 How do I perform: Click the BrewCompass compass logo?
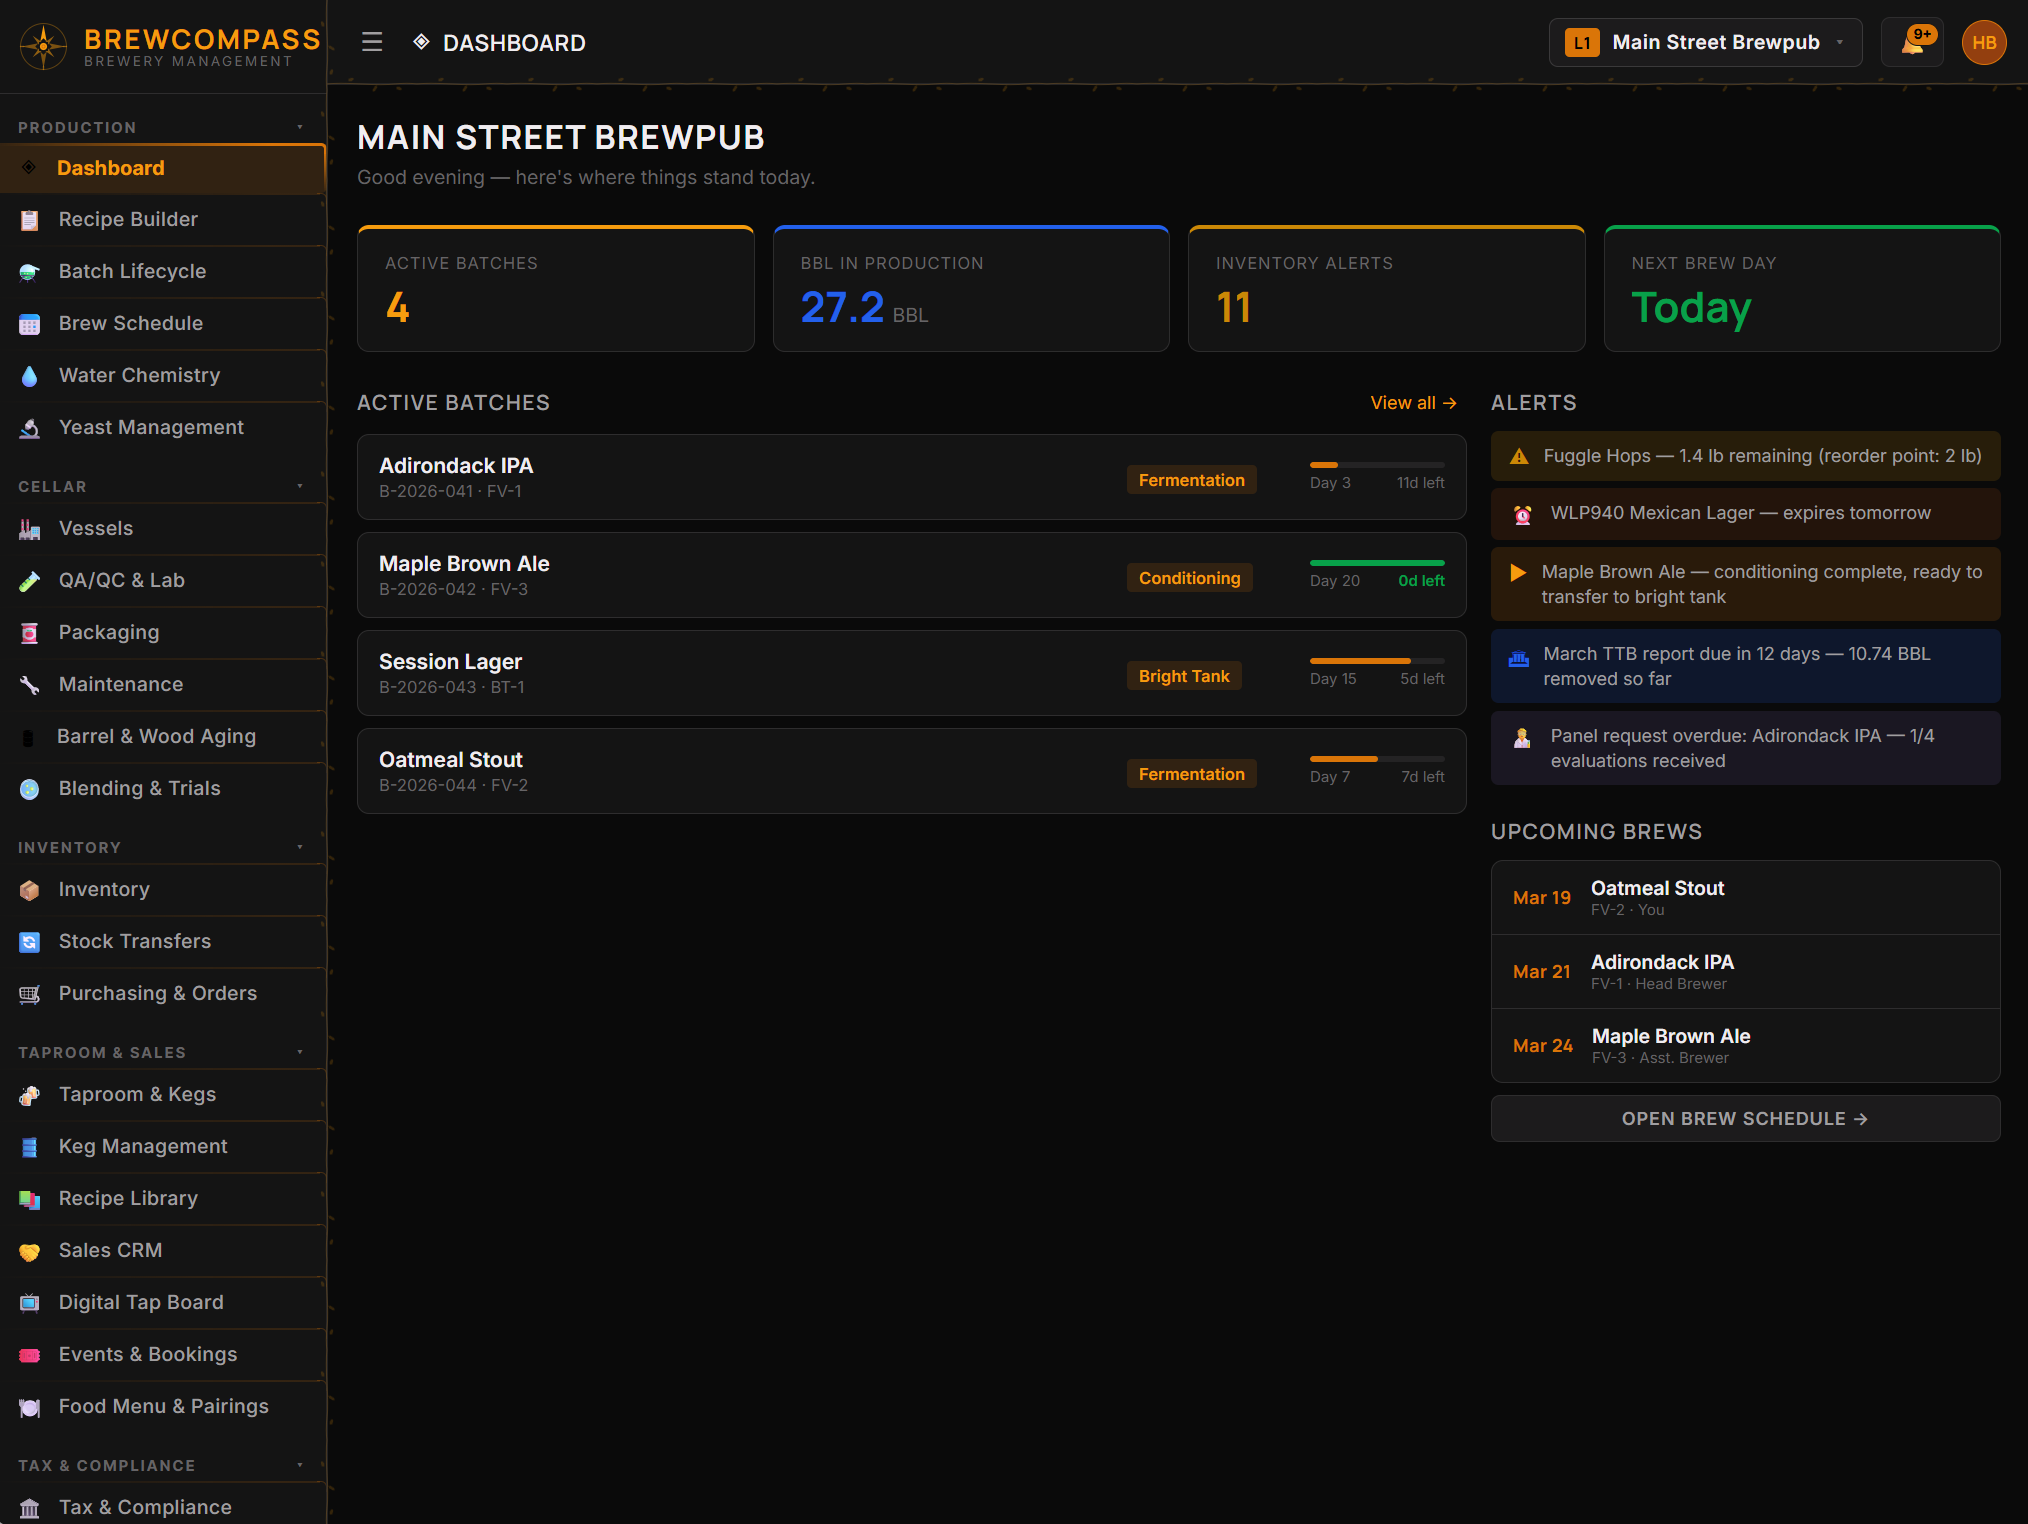pyautogui.click(x=43, y=46)
